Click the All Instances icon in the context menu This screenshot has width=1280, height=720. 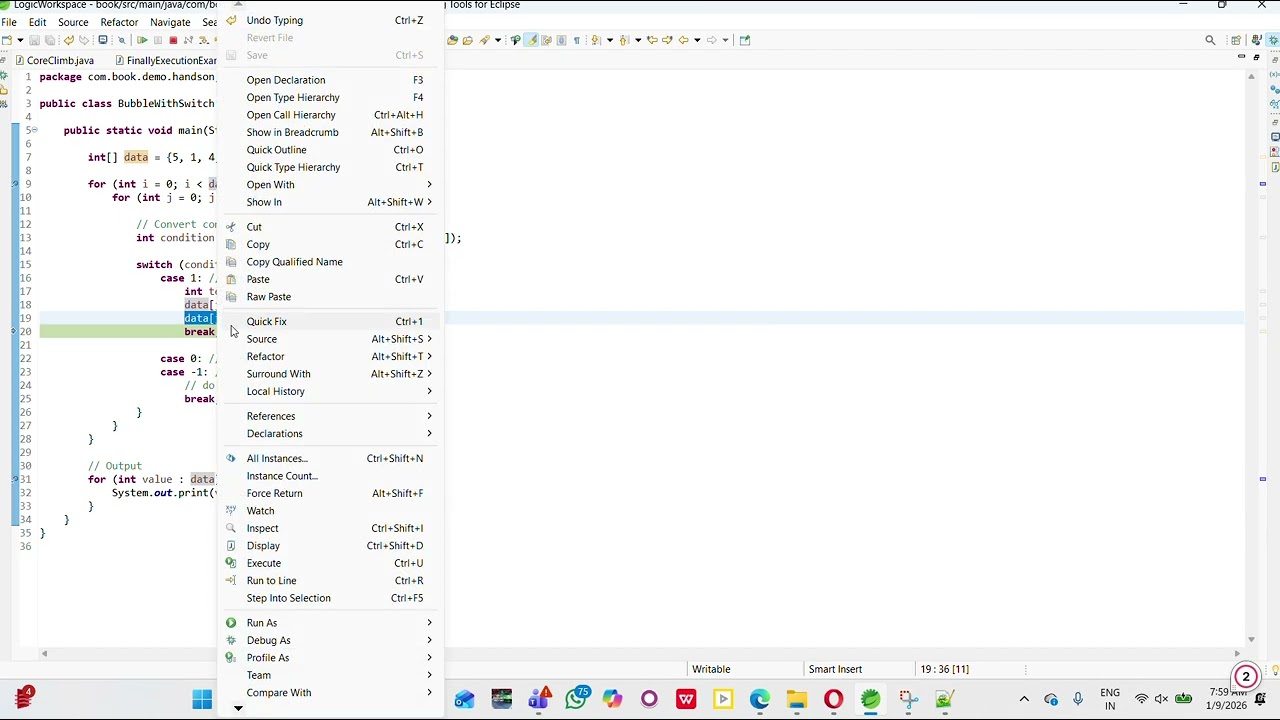[231, 458]
